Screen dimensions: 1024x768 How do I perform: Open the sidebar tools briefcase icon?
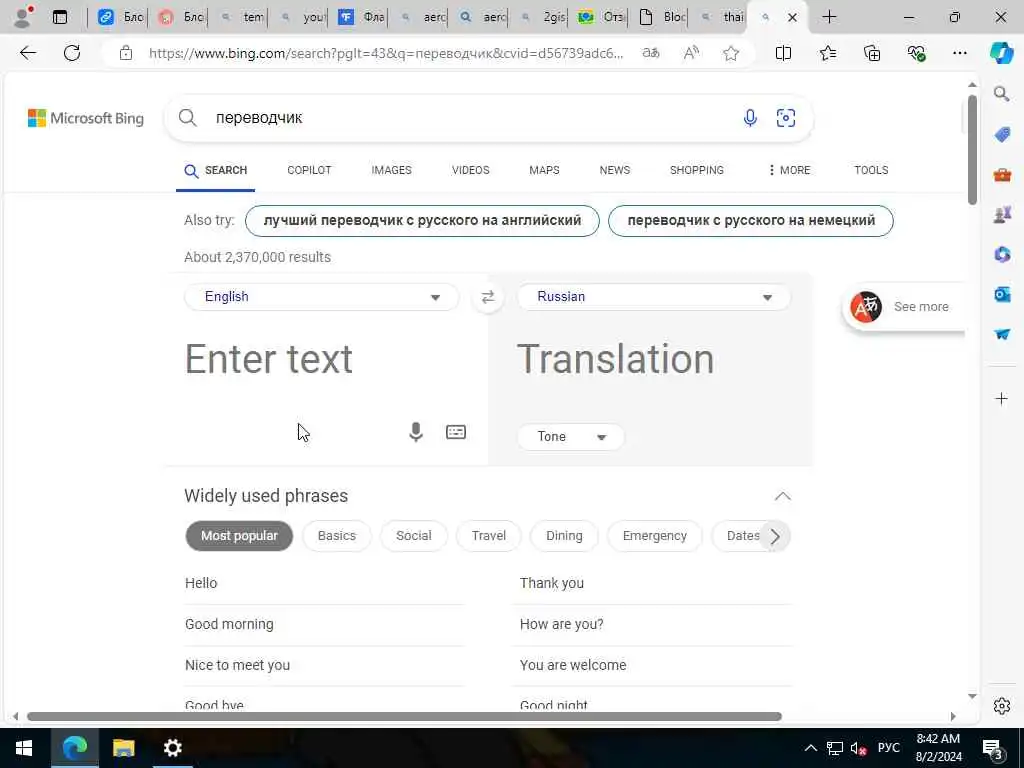(1002, 174)
